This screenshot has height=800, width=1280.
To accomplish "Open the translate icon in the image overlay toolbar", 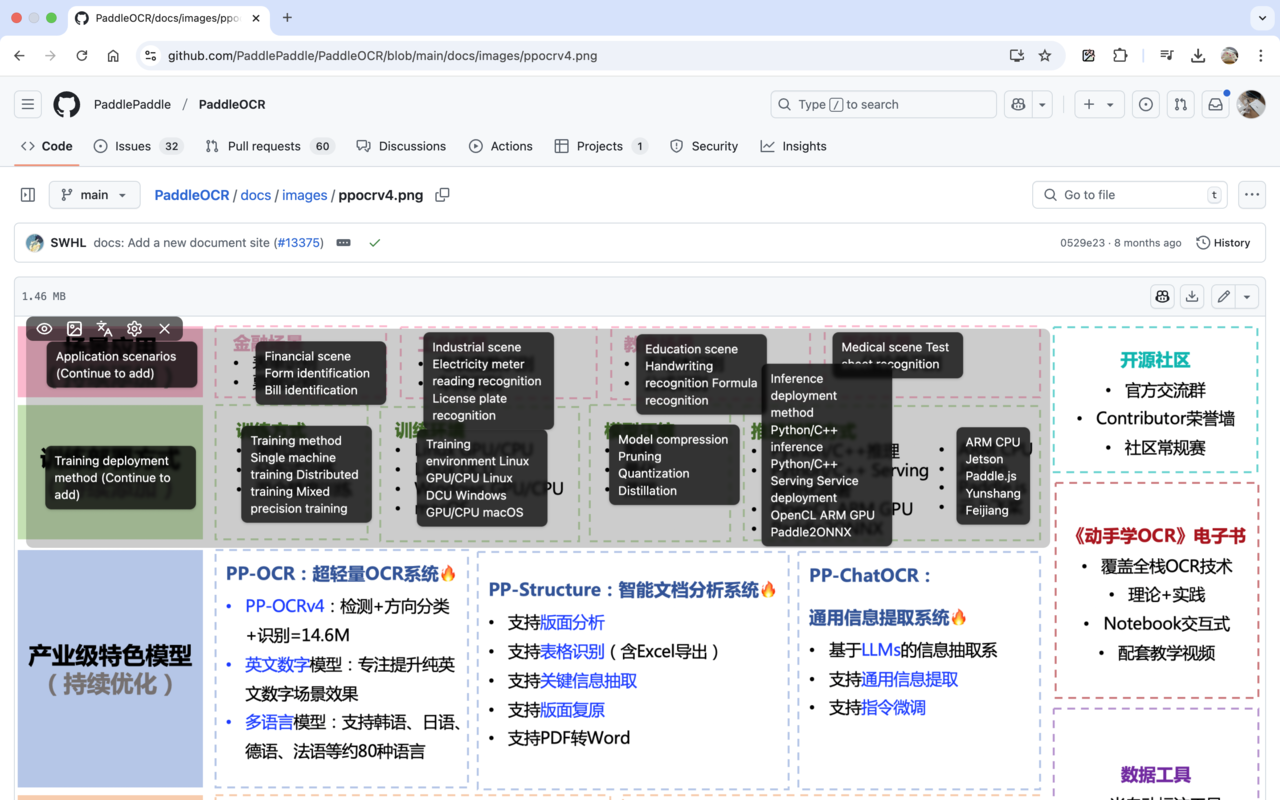I will [104, 328].
